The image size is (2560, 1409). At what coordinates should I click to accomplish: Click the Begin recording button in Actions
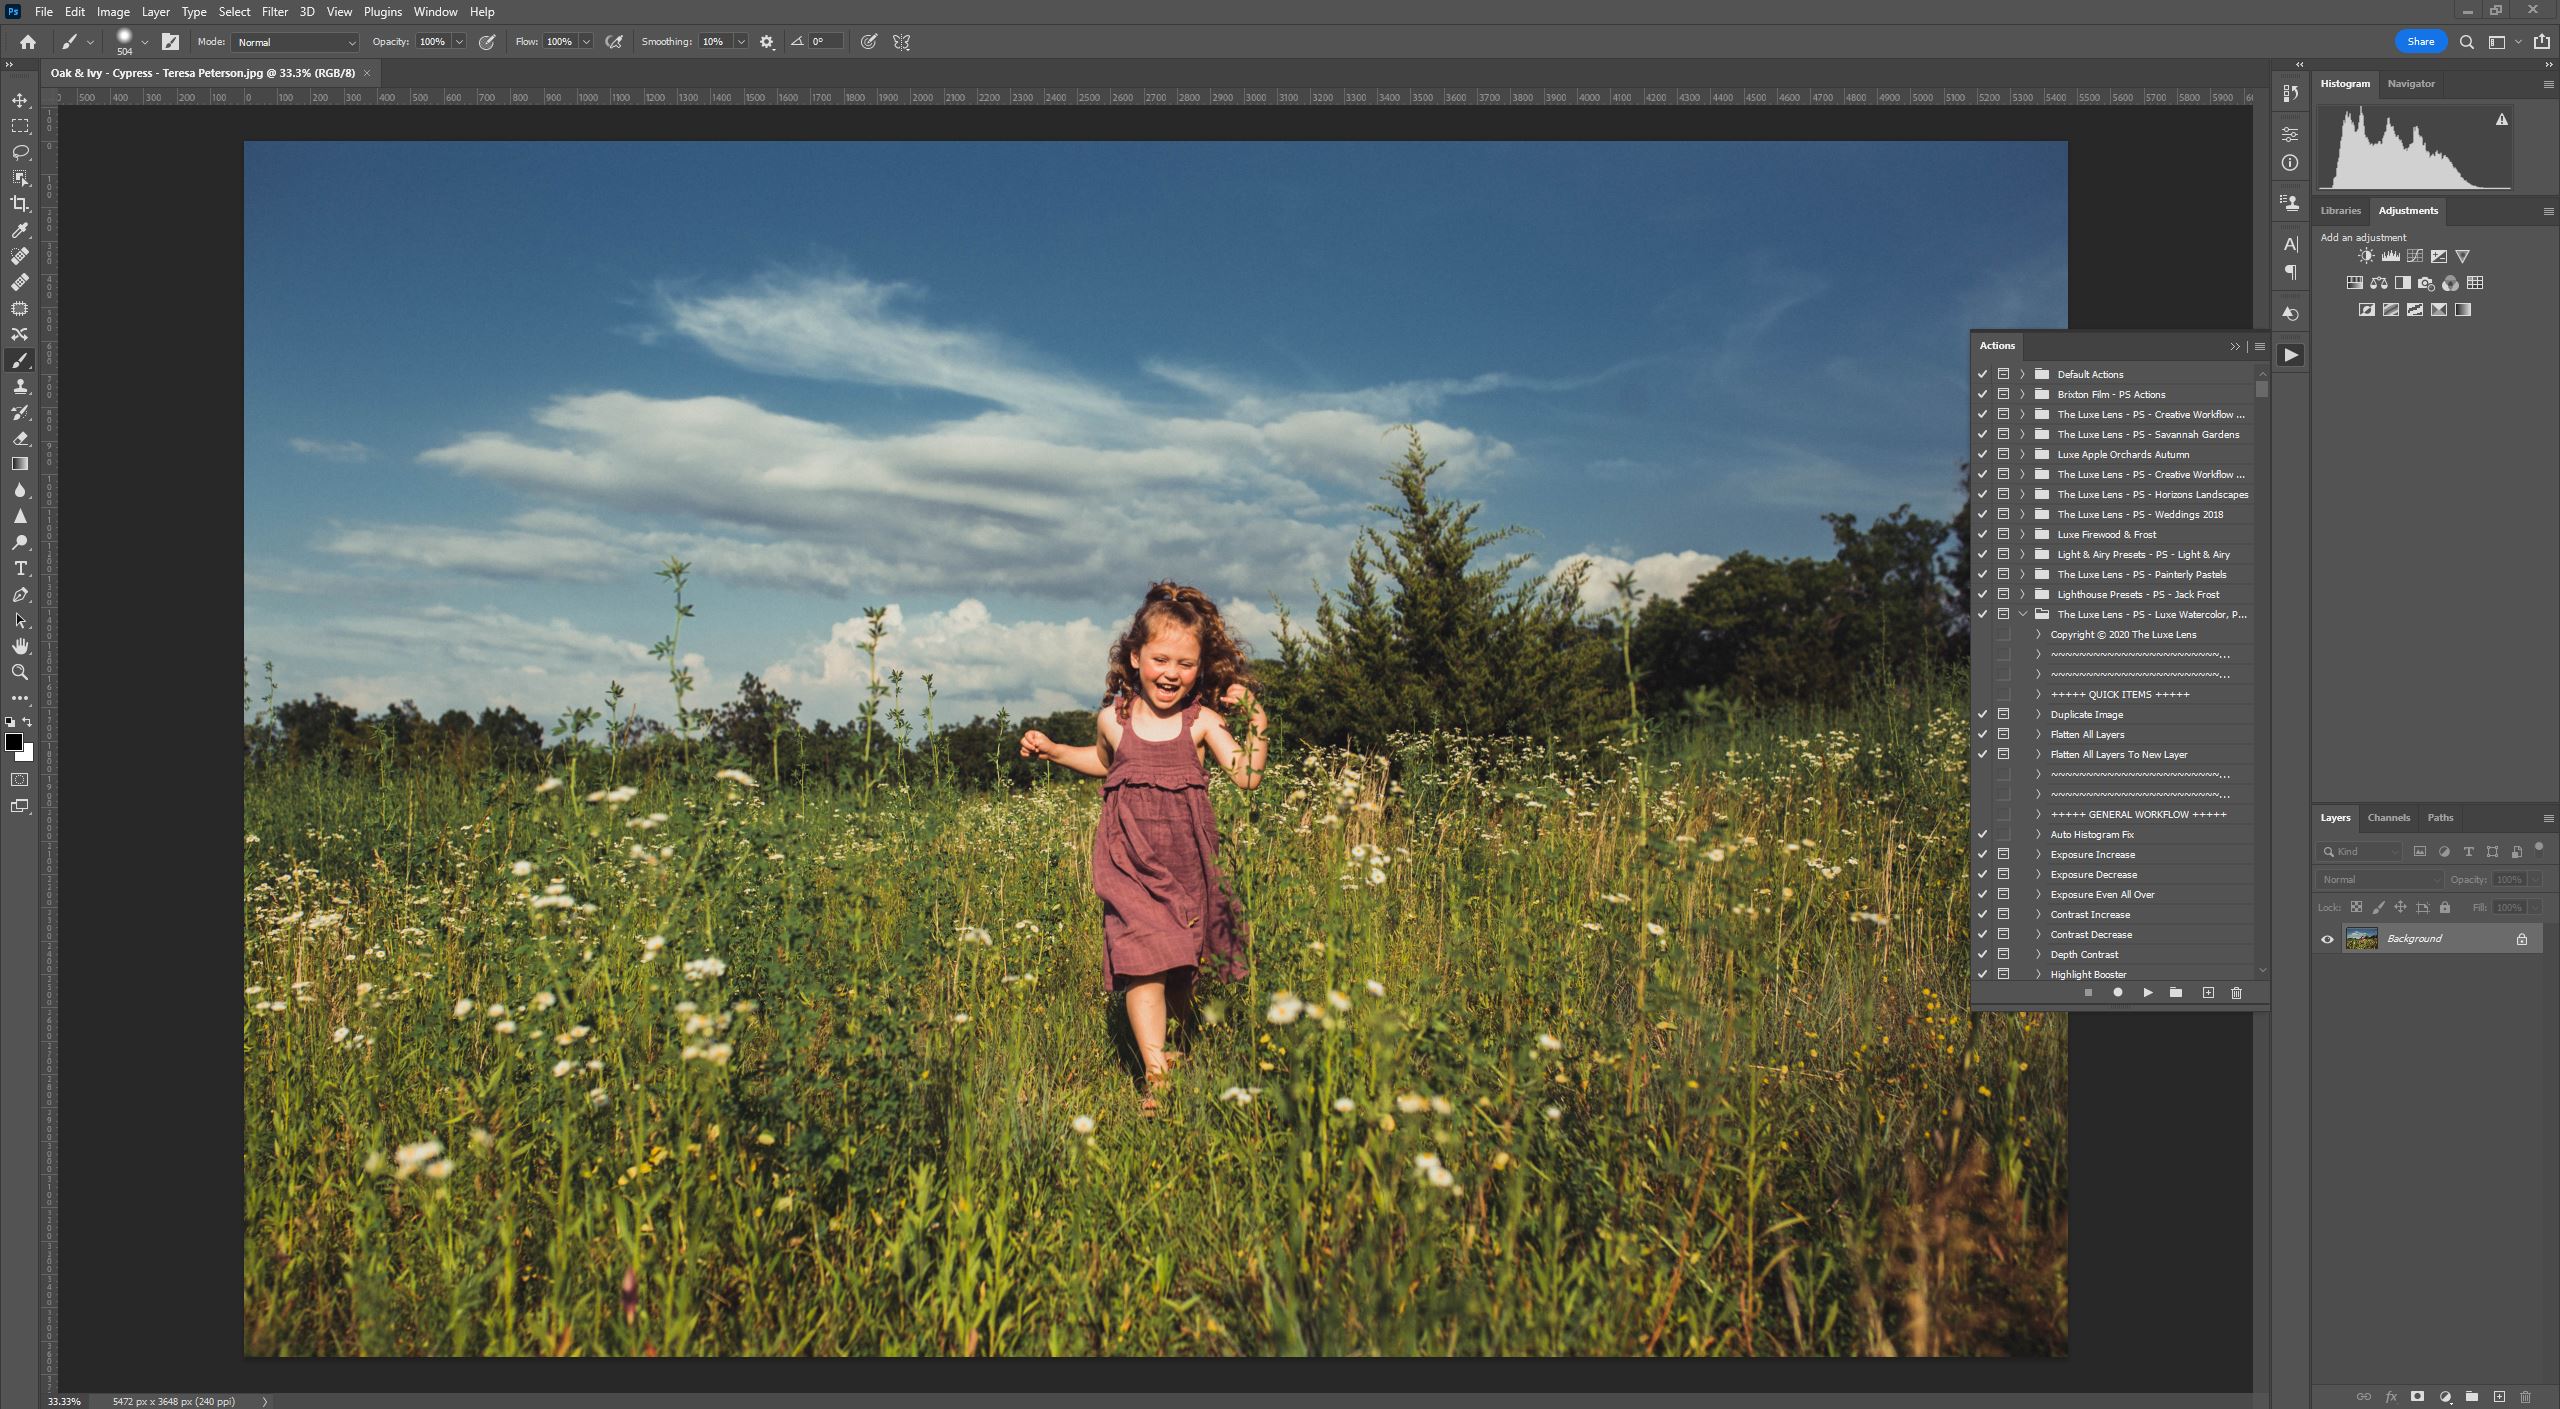pos(2117,992)
